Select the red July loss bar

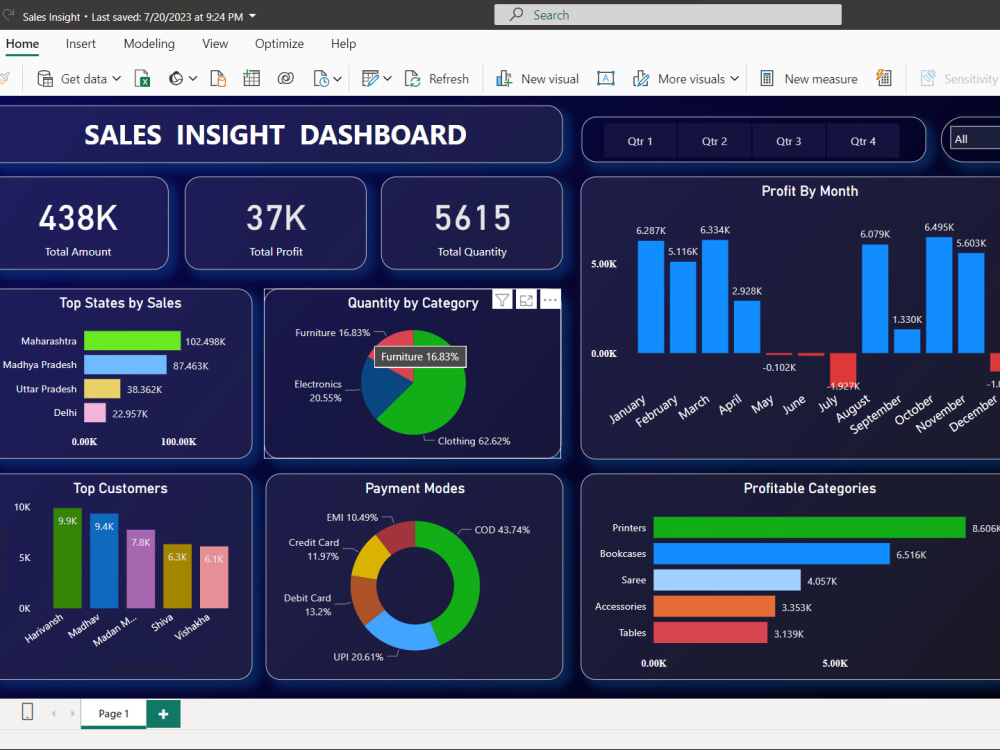(842, 369)
